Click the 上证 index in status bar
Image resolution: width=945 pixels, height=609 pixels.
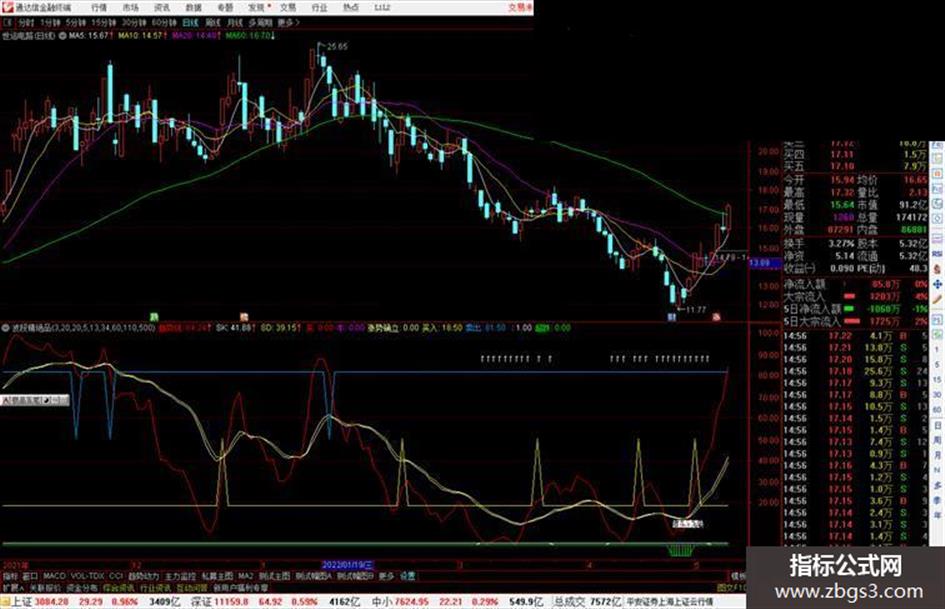pyautogui.click(x=22, y=602)
